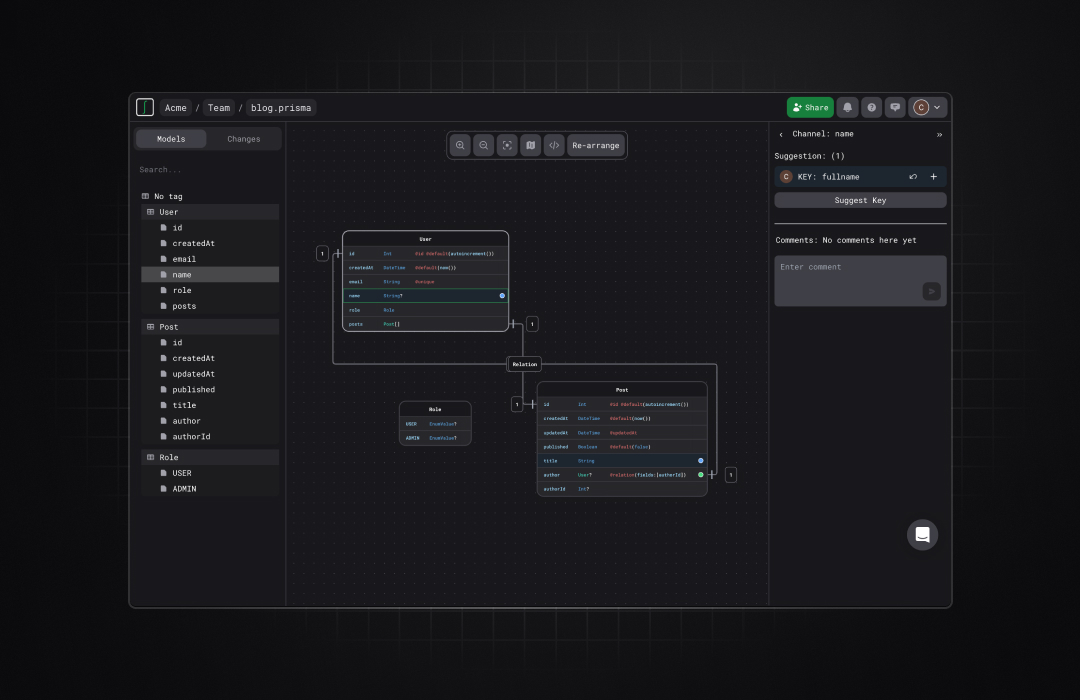Click the name row in User table
Viewport: 1080px width, 700px height.
(426, 296)
